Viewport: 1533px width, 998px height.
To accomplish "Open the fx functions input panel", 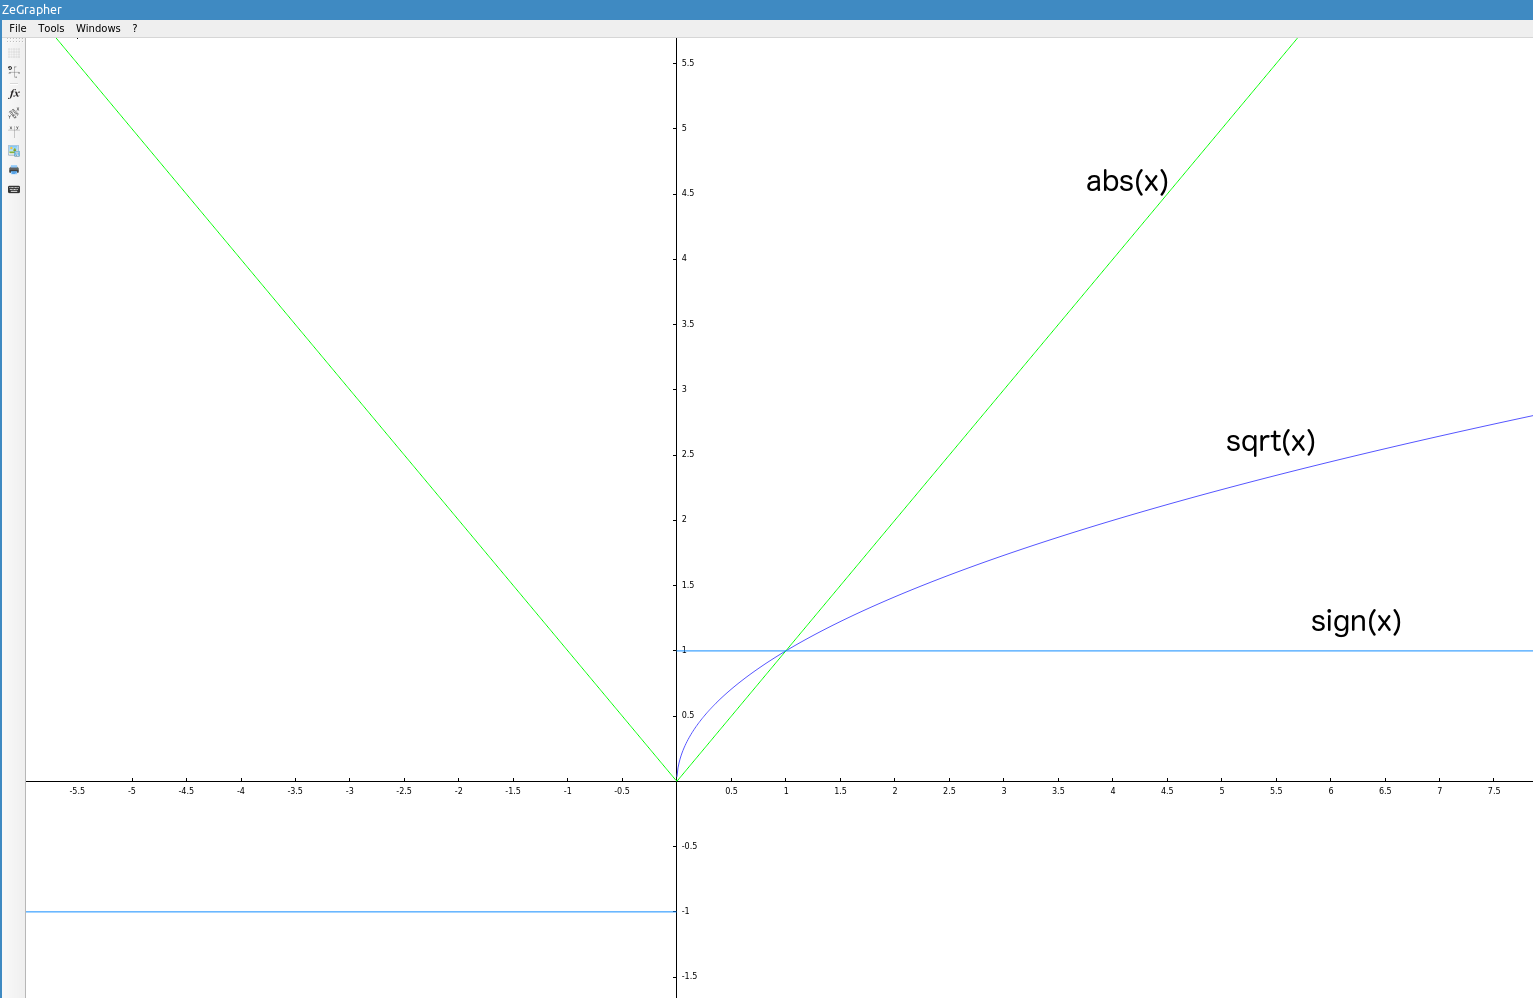I will [x=14, y=93].
